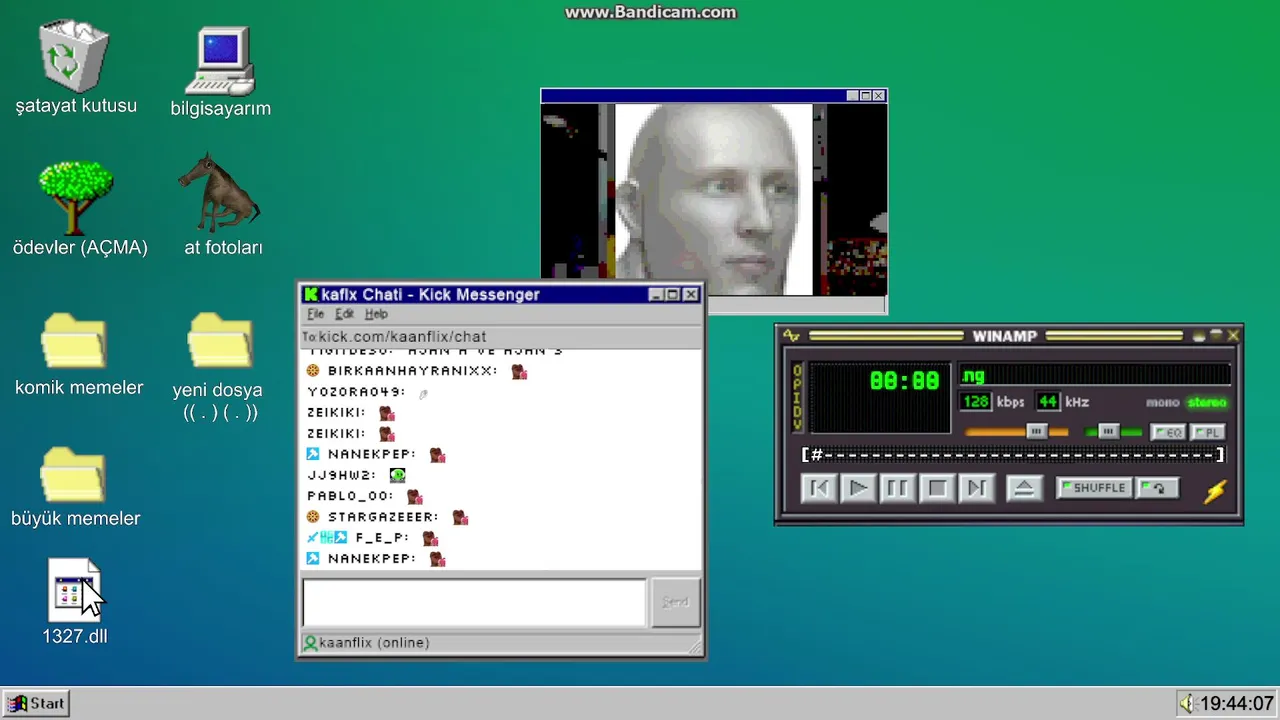Click the YOZORA049 username in chat
This screenshot has width=1280, height=720.
pos(357,392)
